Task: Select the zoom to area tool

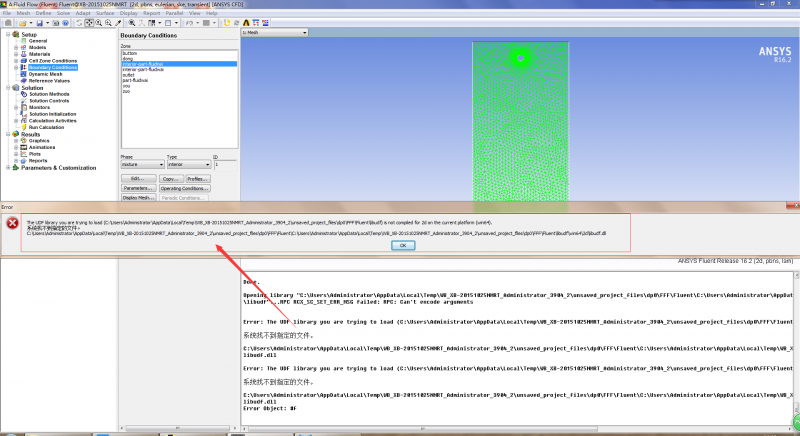Action: [108, 23]
